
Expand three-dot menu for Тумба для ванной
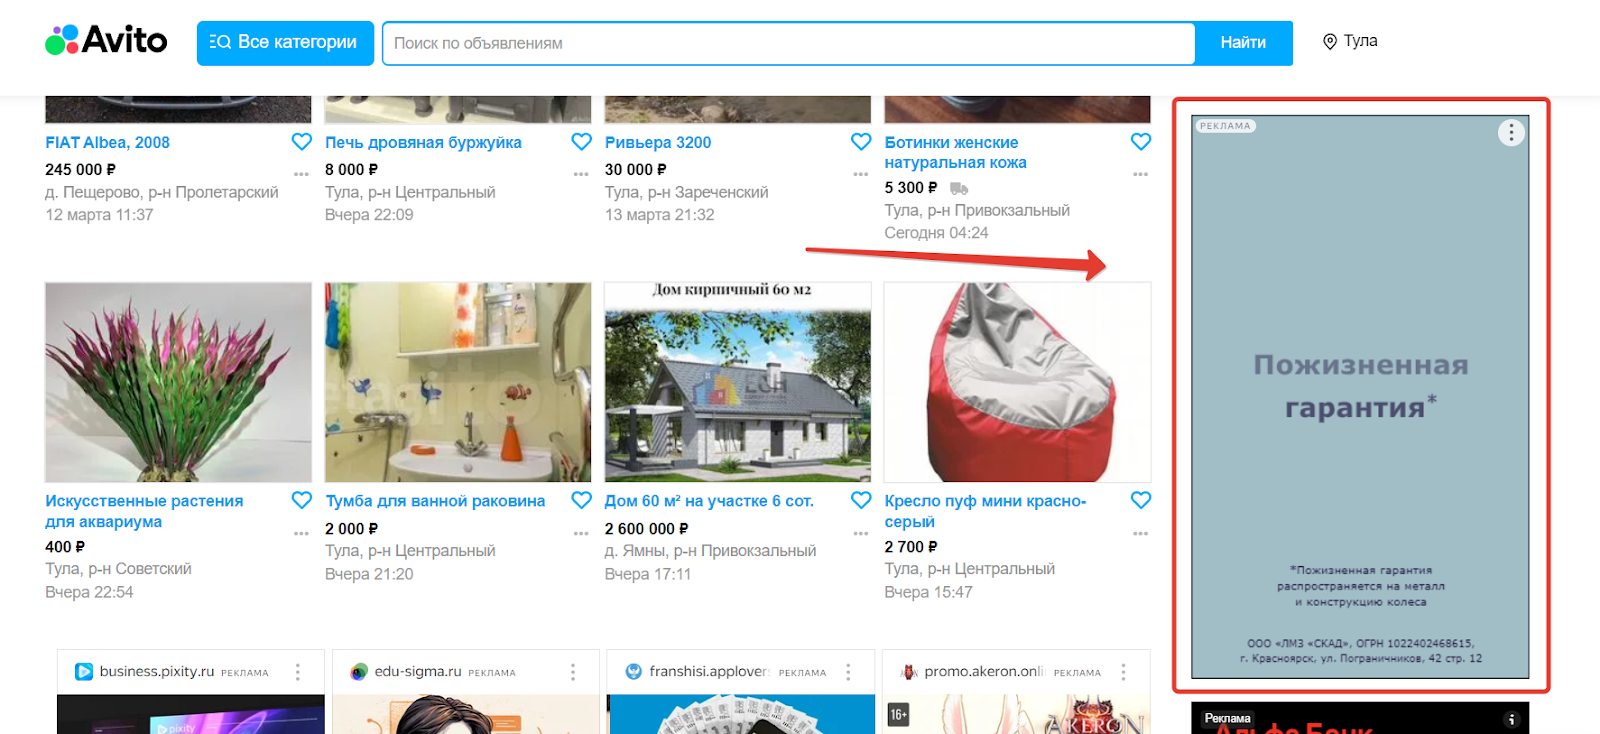(581, 533)
